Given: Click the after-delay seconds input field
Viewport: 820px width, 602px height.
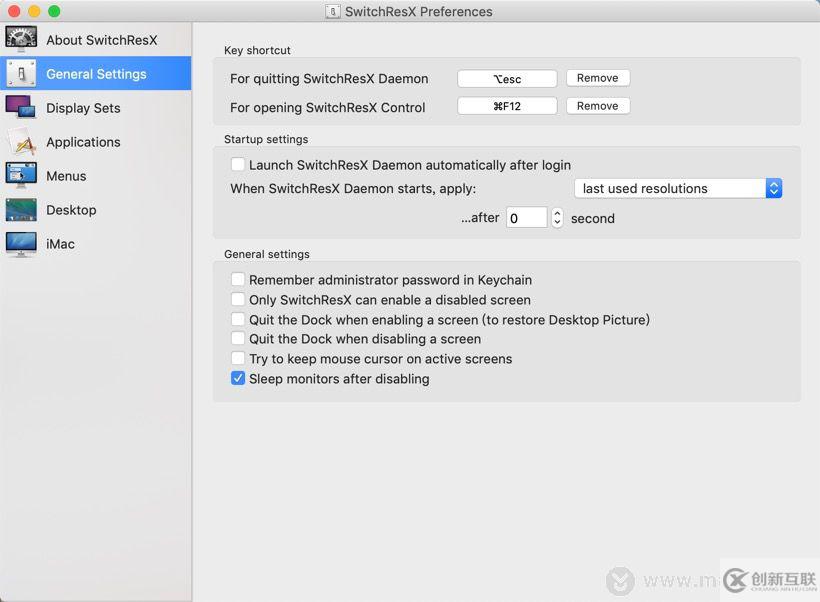Looking at the screenshot, I should pyautogui.click(x=527, y=218).
